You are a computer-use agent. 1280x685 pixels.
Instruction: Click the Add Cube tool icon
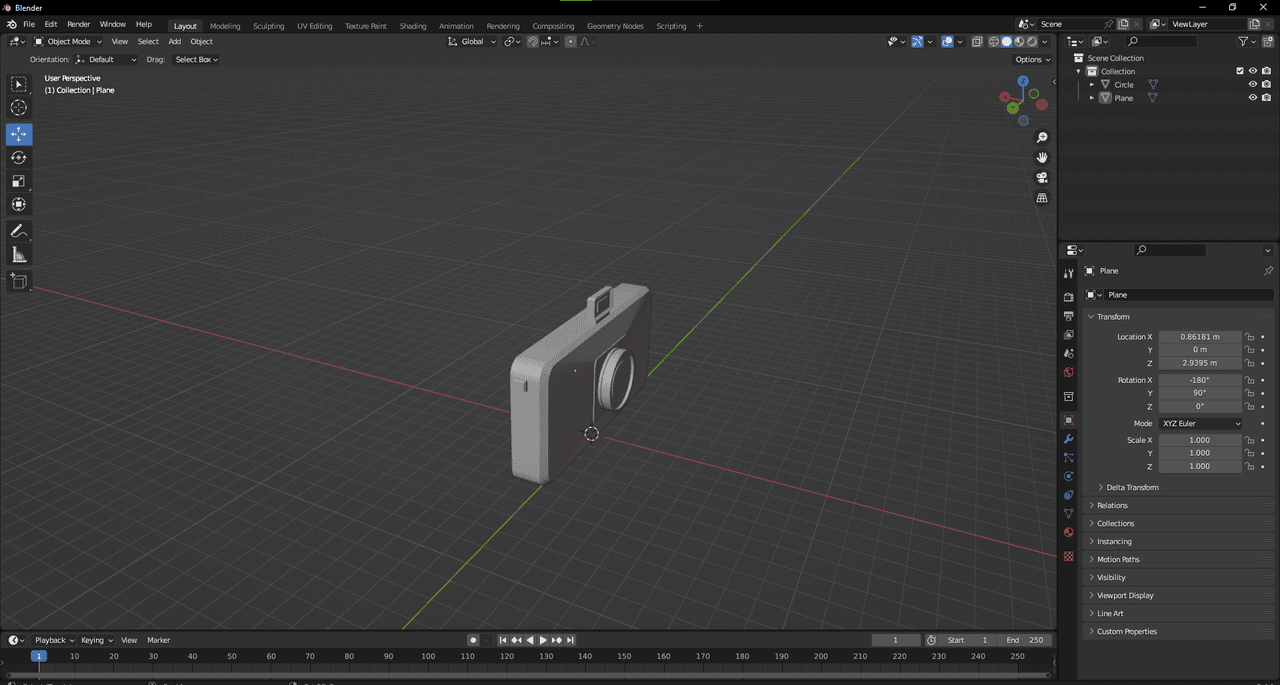pos(19,282)
